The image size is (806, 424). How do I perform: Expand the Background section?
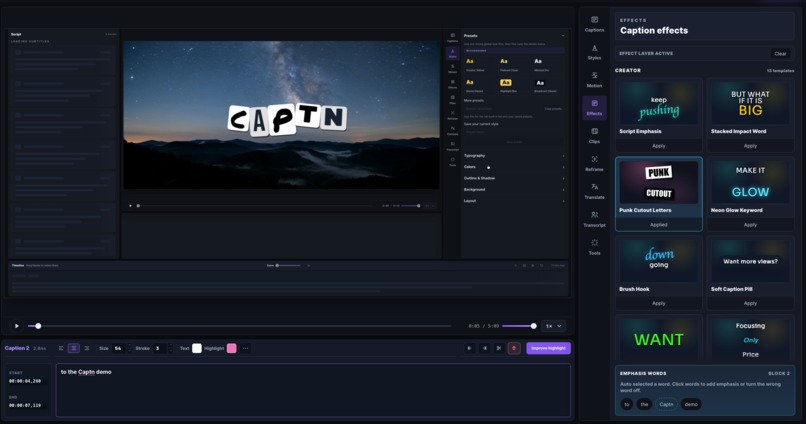coord(514,190)
